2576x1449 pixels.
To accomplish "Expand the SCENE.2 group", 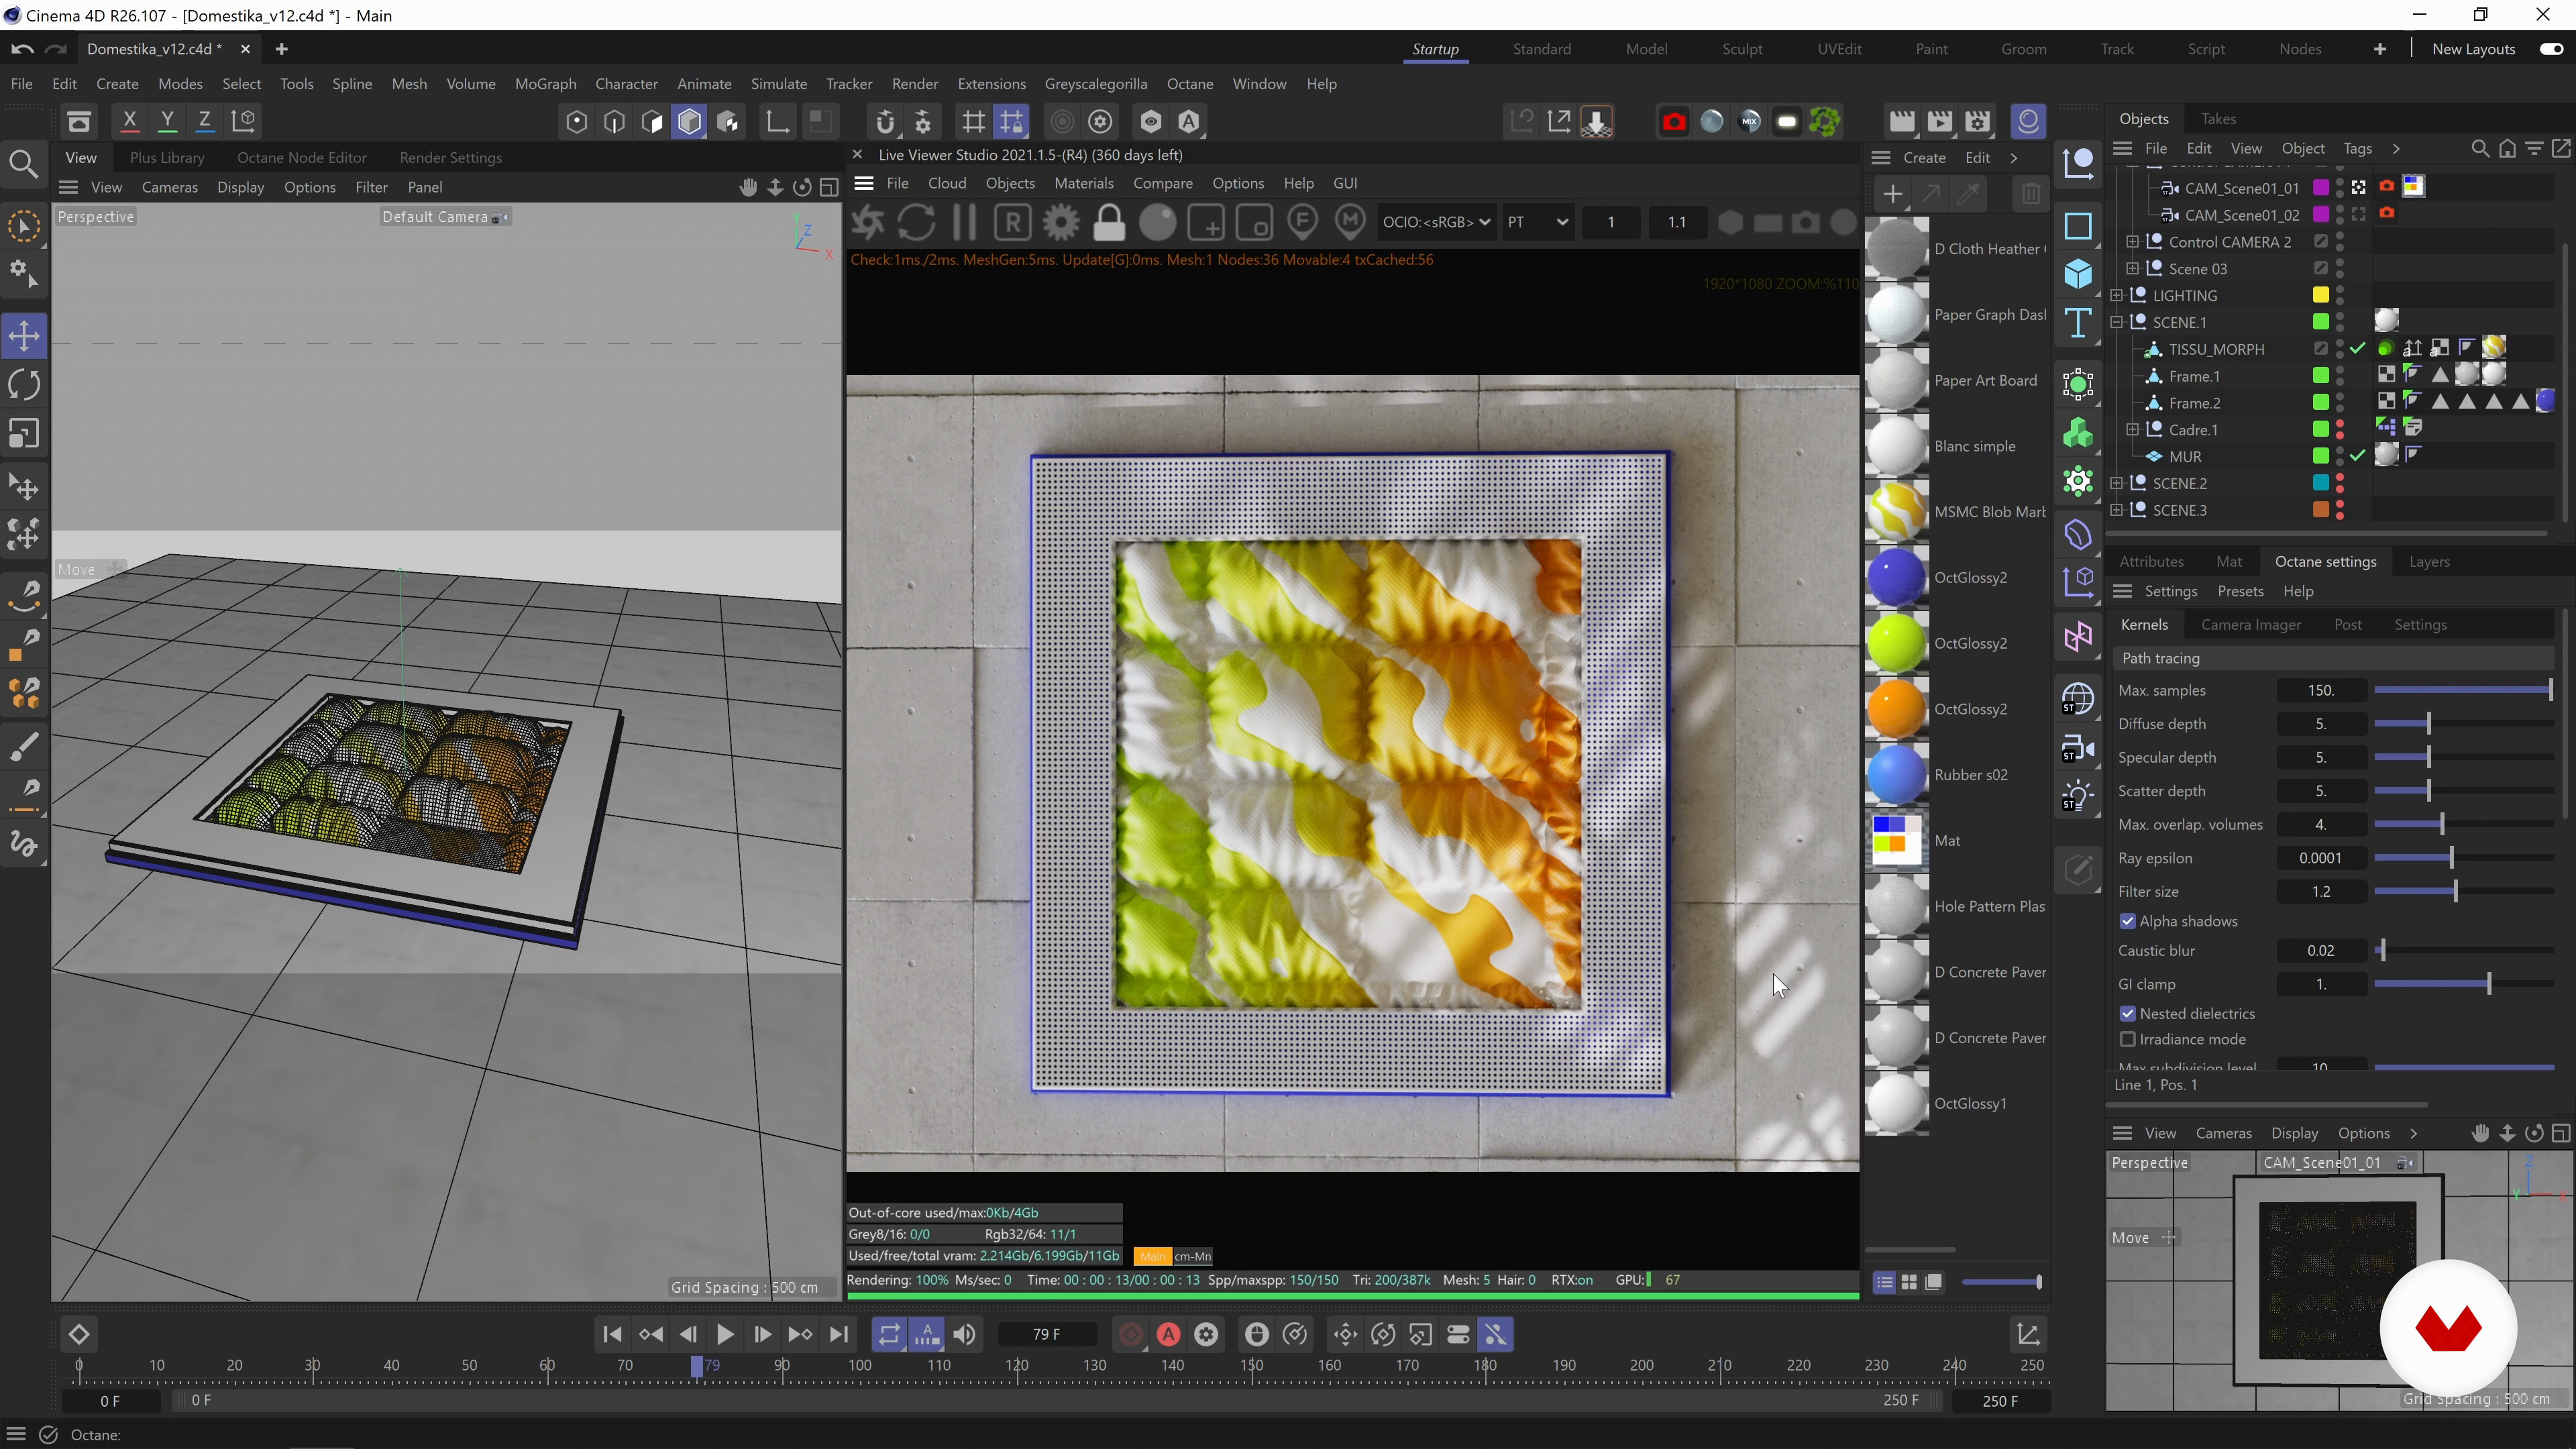I will 2116,483.
